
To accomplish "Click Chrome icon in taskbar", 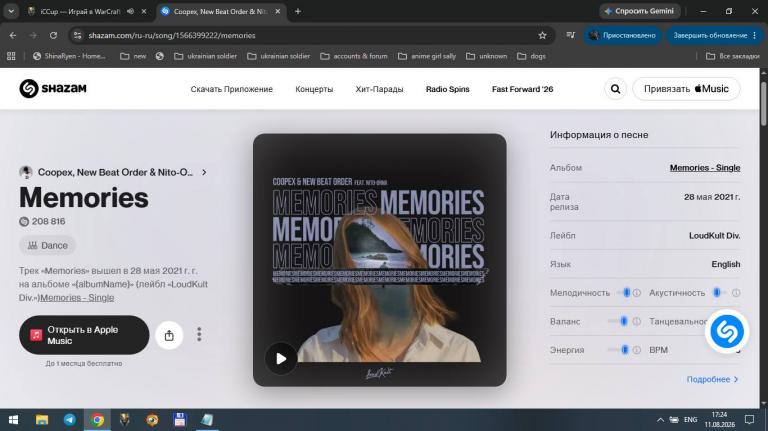I will [97, 420].
